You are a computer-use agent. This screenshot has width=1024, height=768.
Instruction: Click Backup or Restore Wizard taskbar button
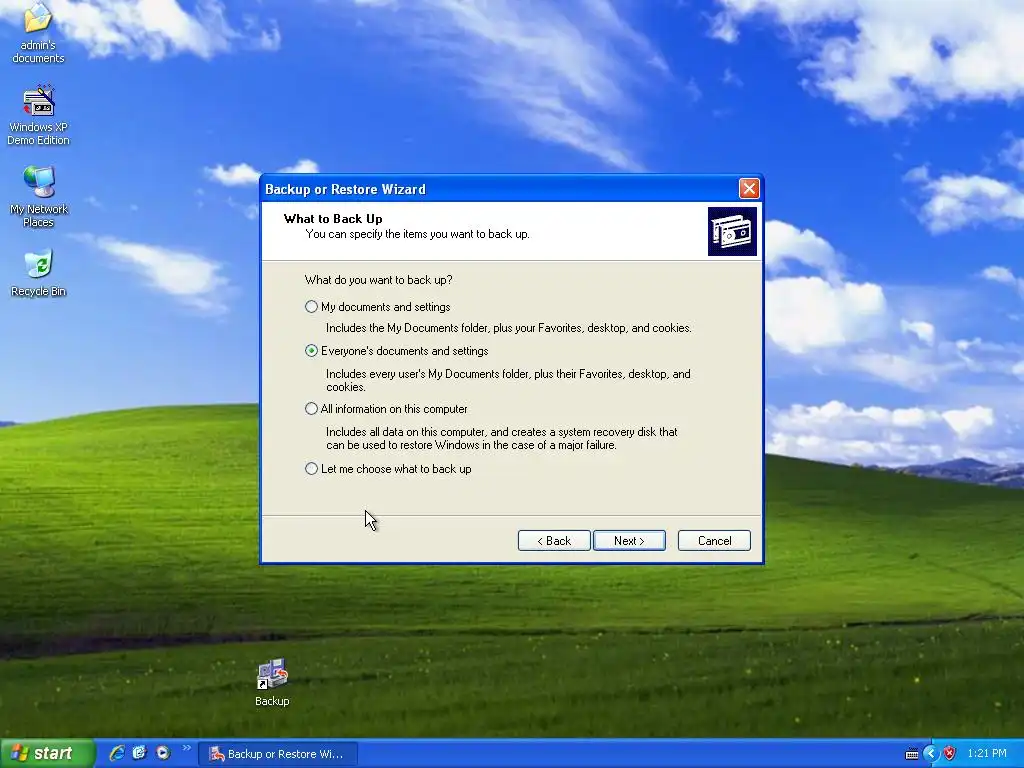[x=278, y=754]
